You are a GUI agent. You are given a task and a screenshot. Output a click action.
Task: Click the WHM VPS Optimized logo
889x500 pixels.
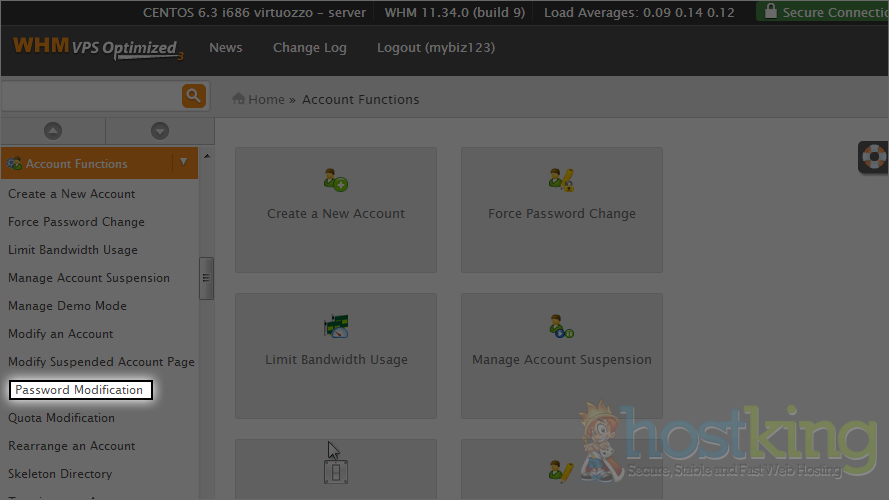point(97,48)
